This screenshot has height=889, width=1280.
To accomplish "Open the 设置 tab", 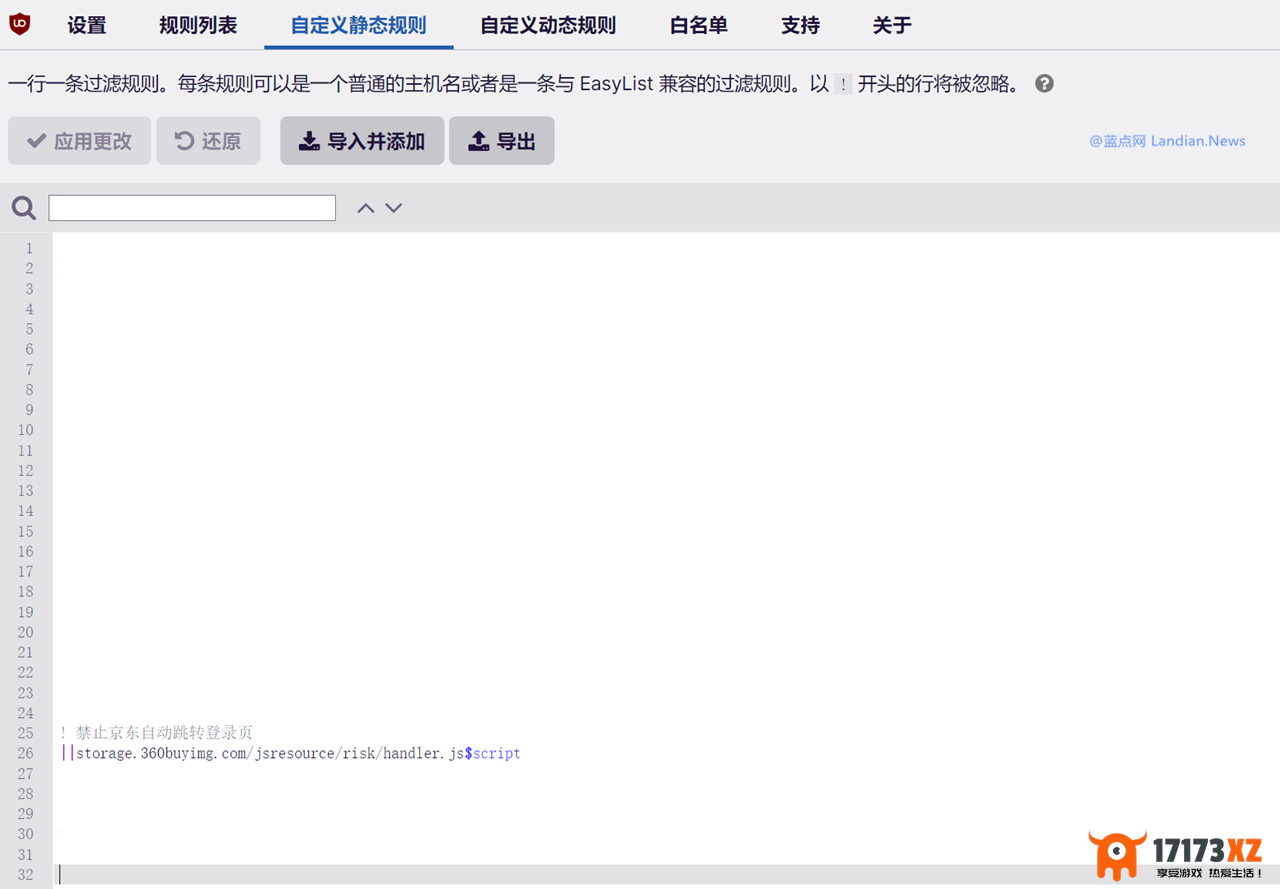I will coord(87,25).
